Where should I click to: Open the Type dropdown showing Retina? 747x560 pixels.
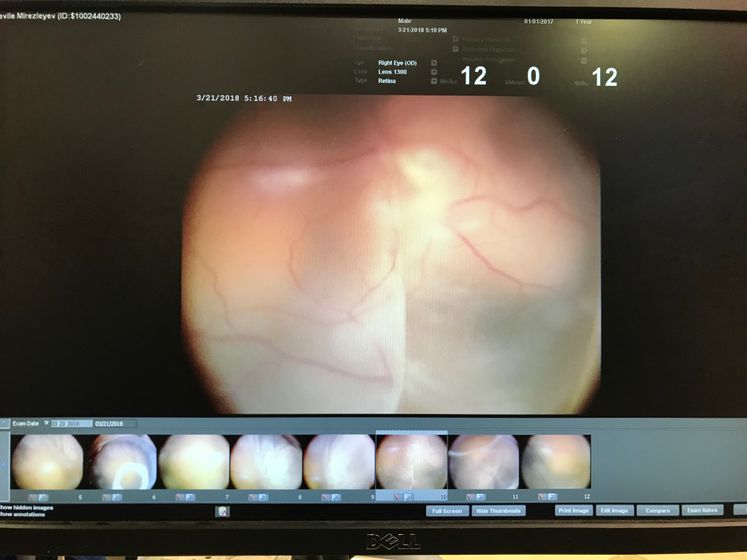point(434,81)
